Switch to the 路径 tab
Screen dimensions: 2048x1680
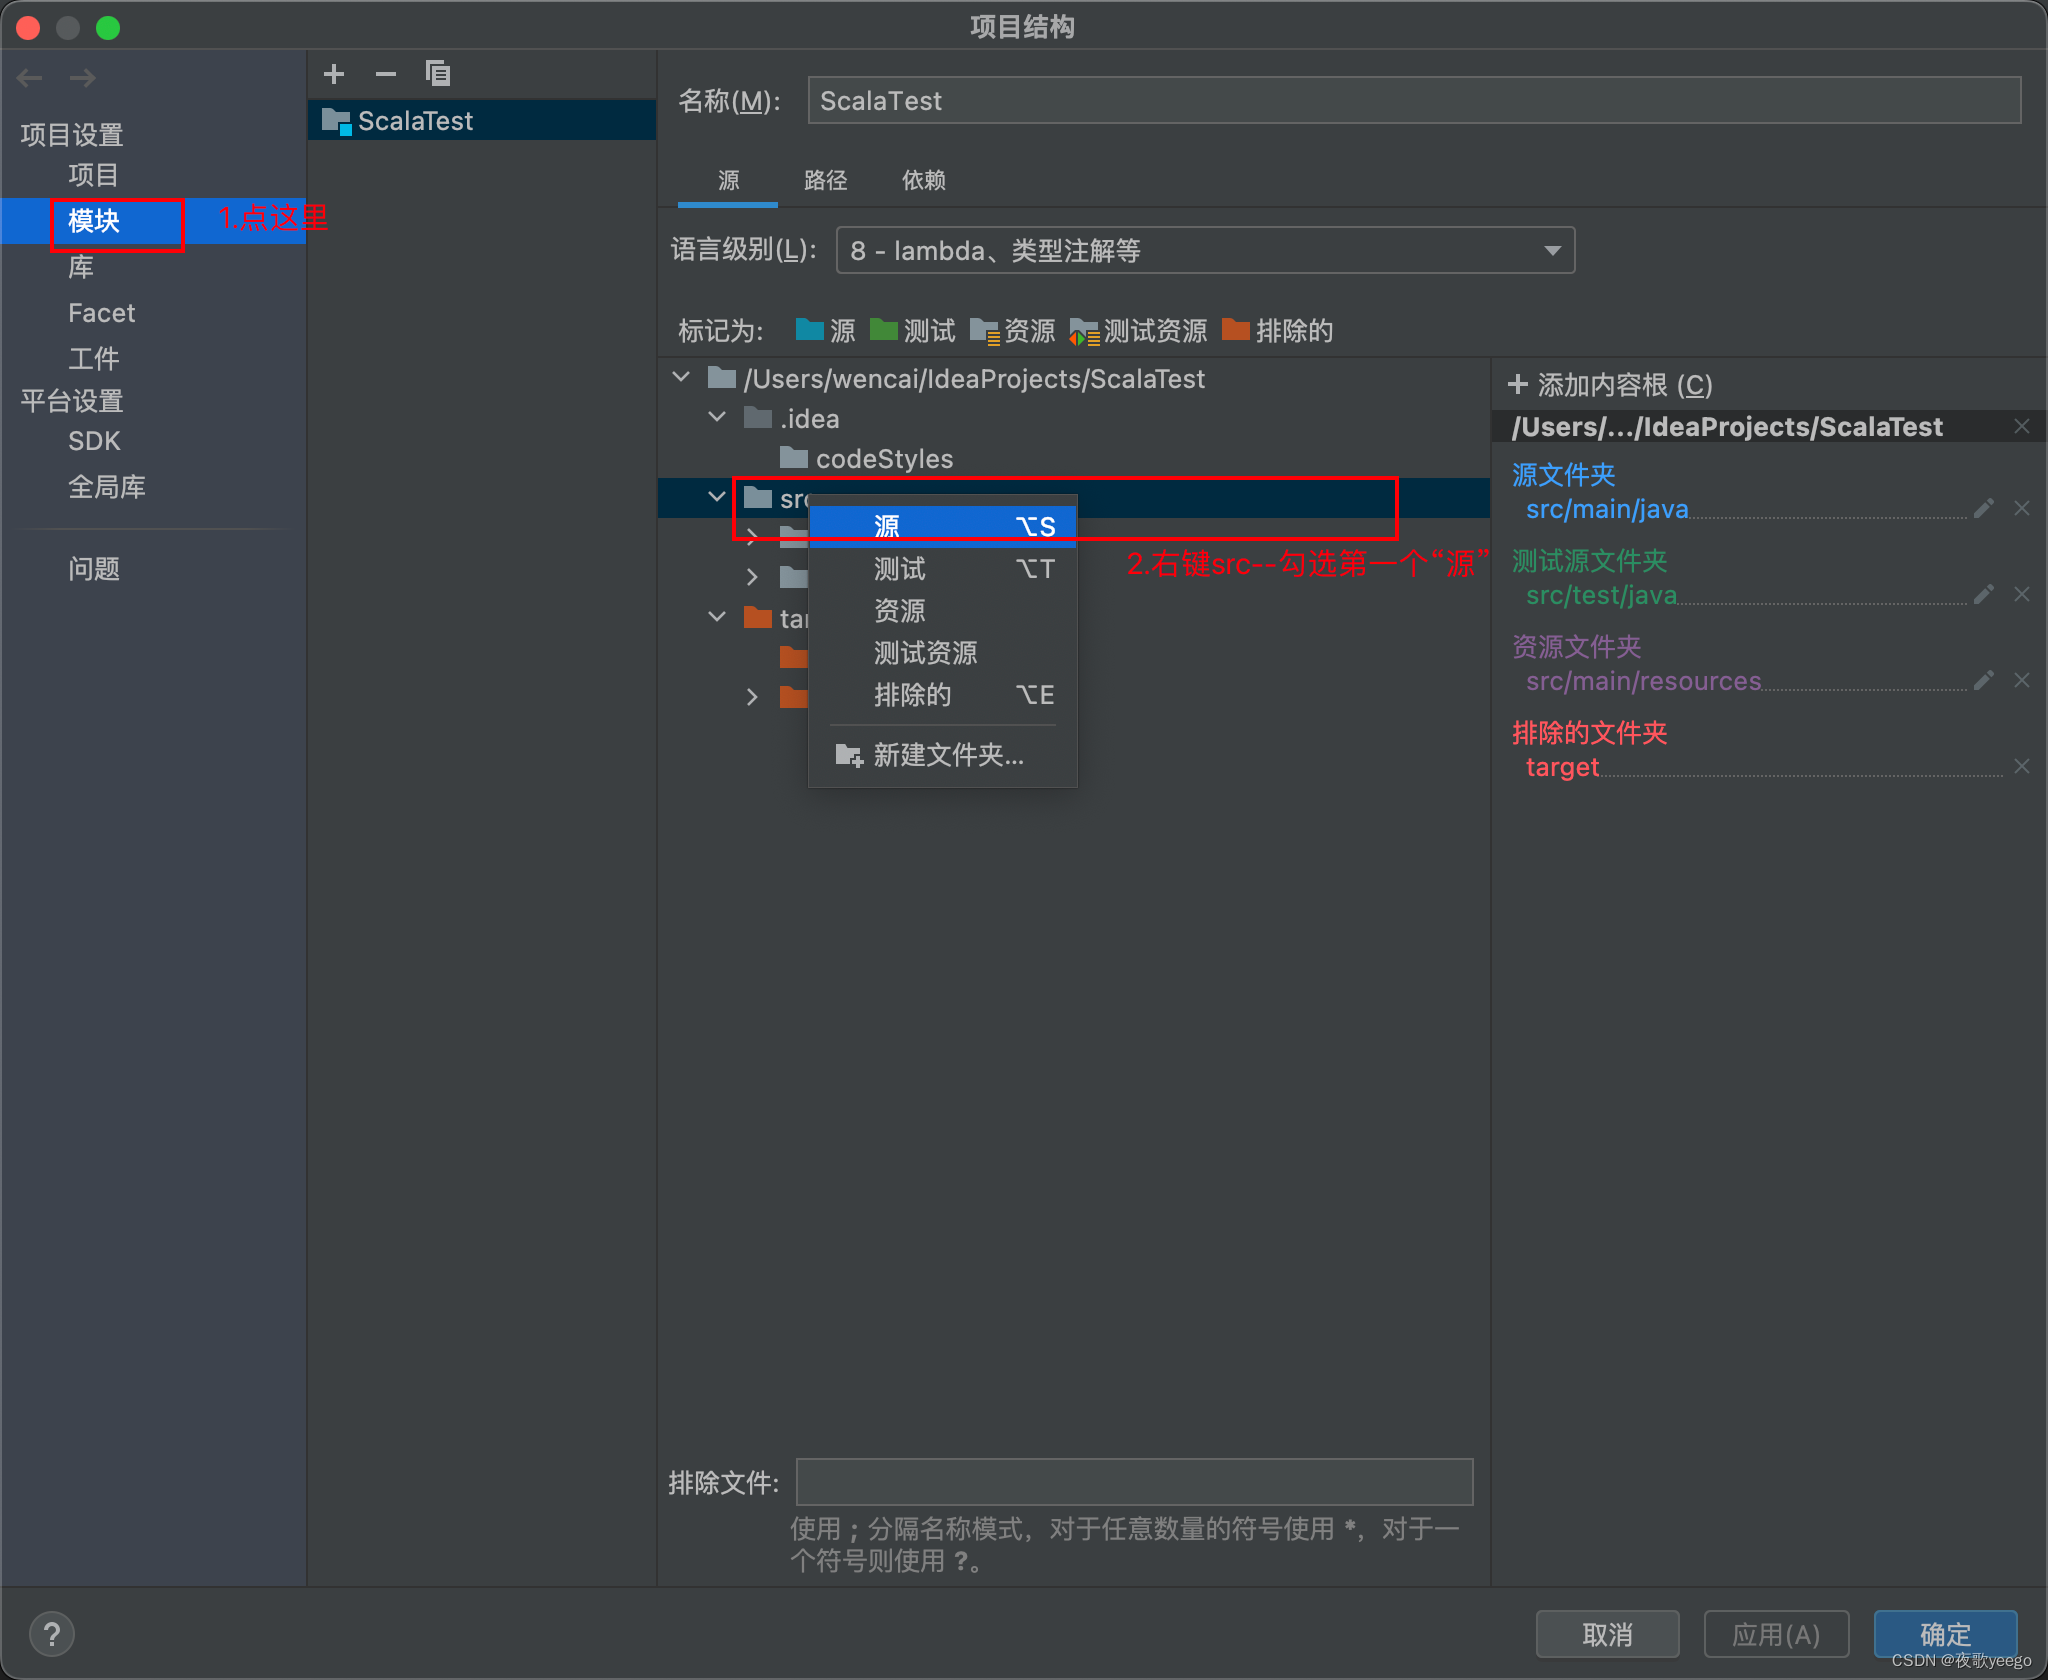click(x=825, y=180)
